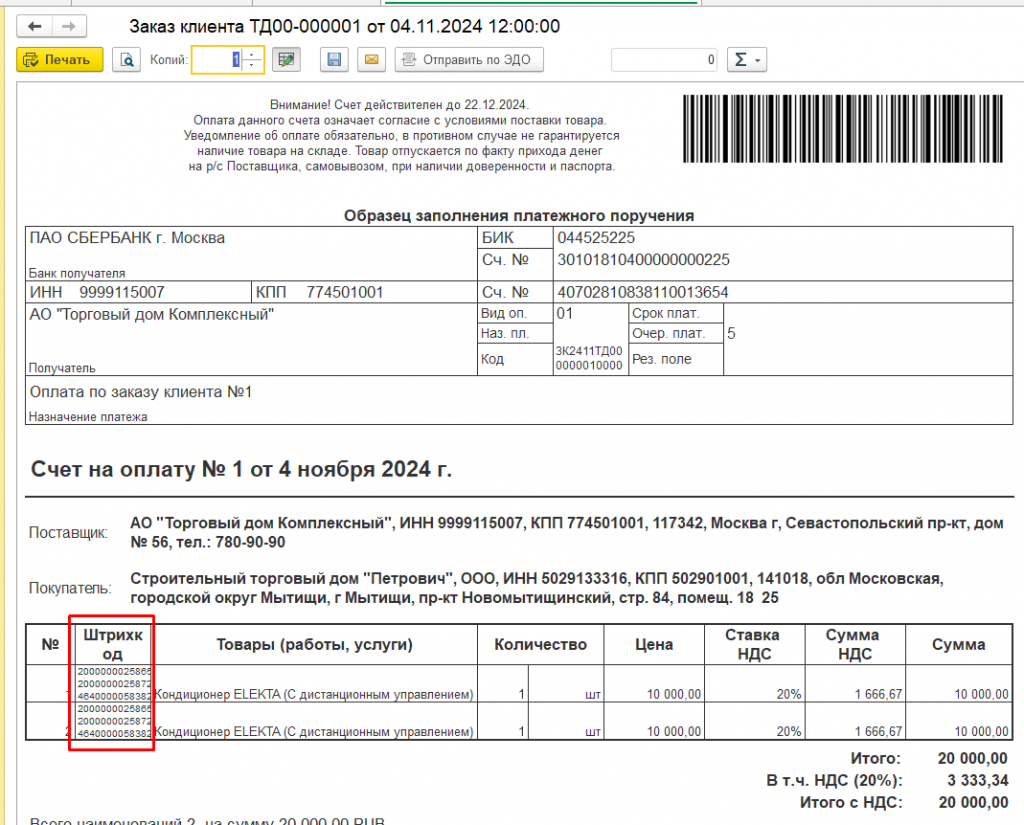Click the numeric sum field showing 0
1024x825 pixels.
664,59
